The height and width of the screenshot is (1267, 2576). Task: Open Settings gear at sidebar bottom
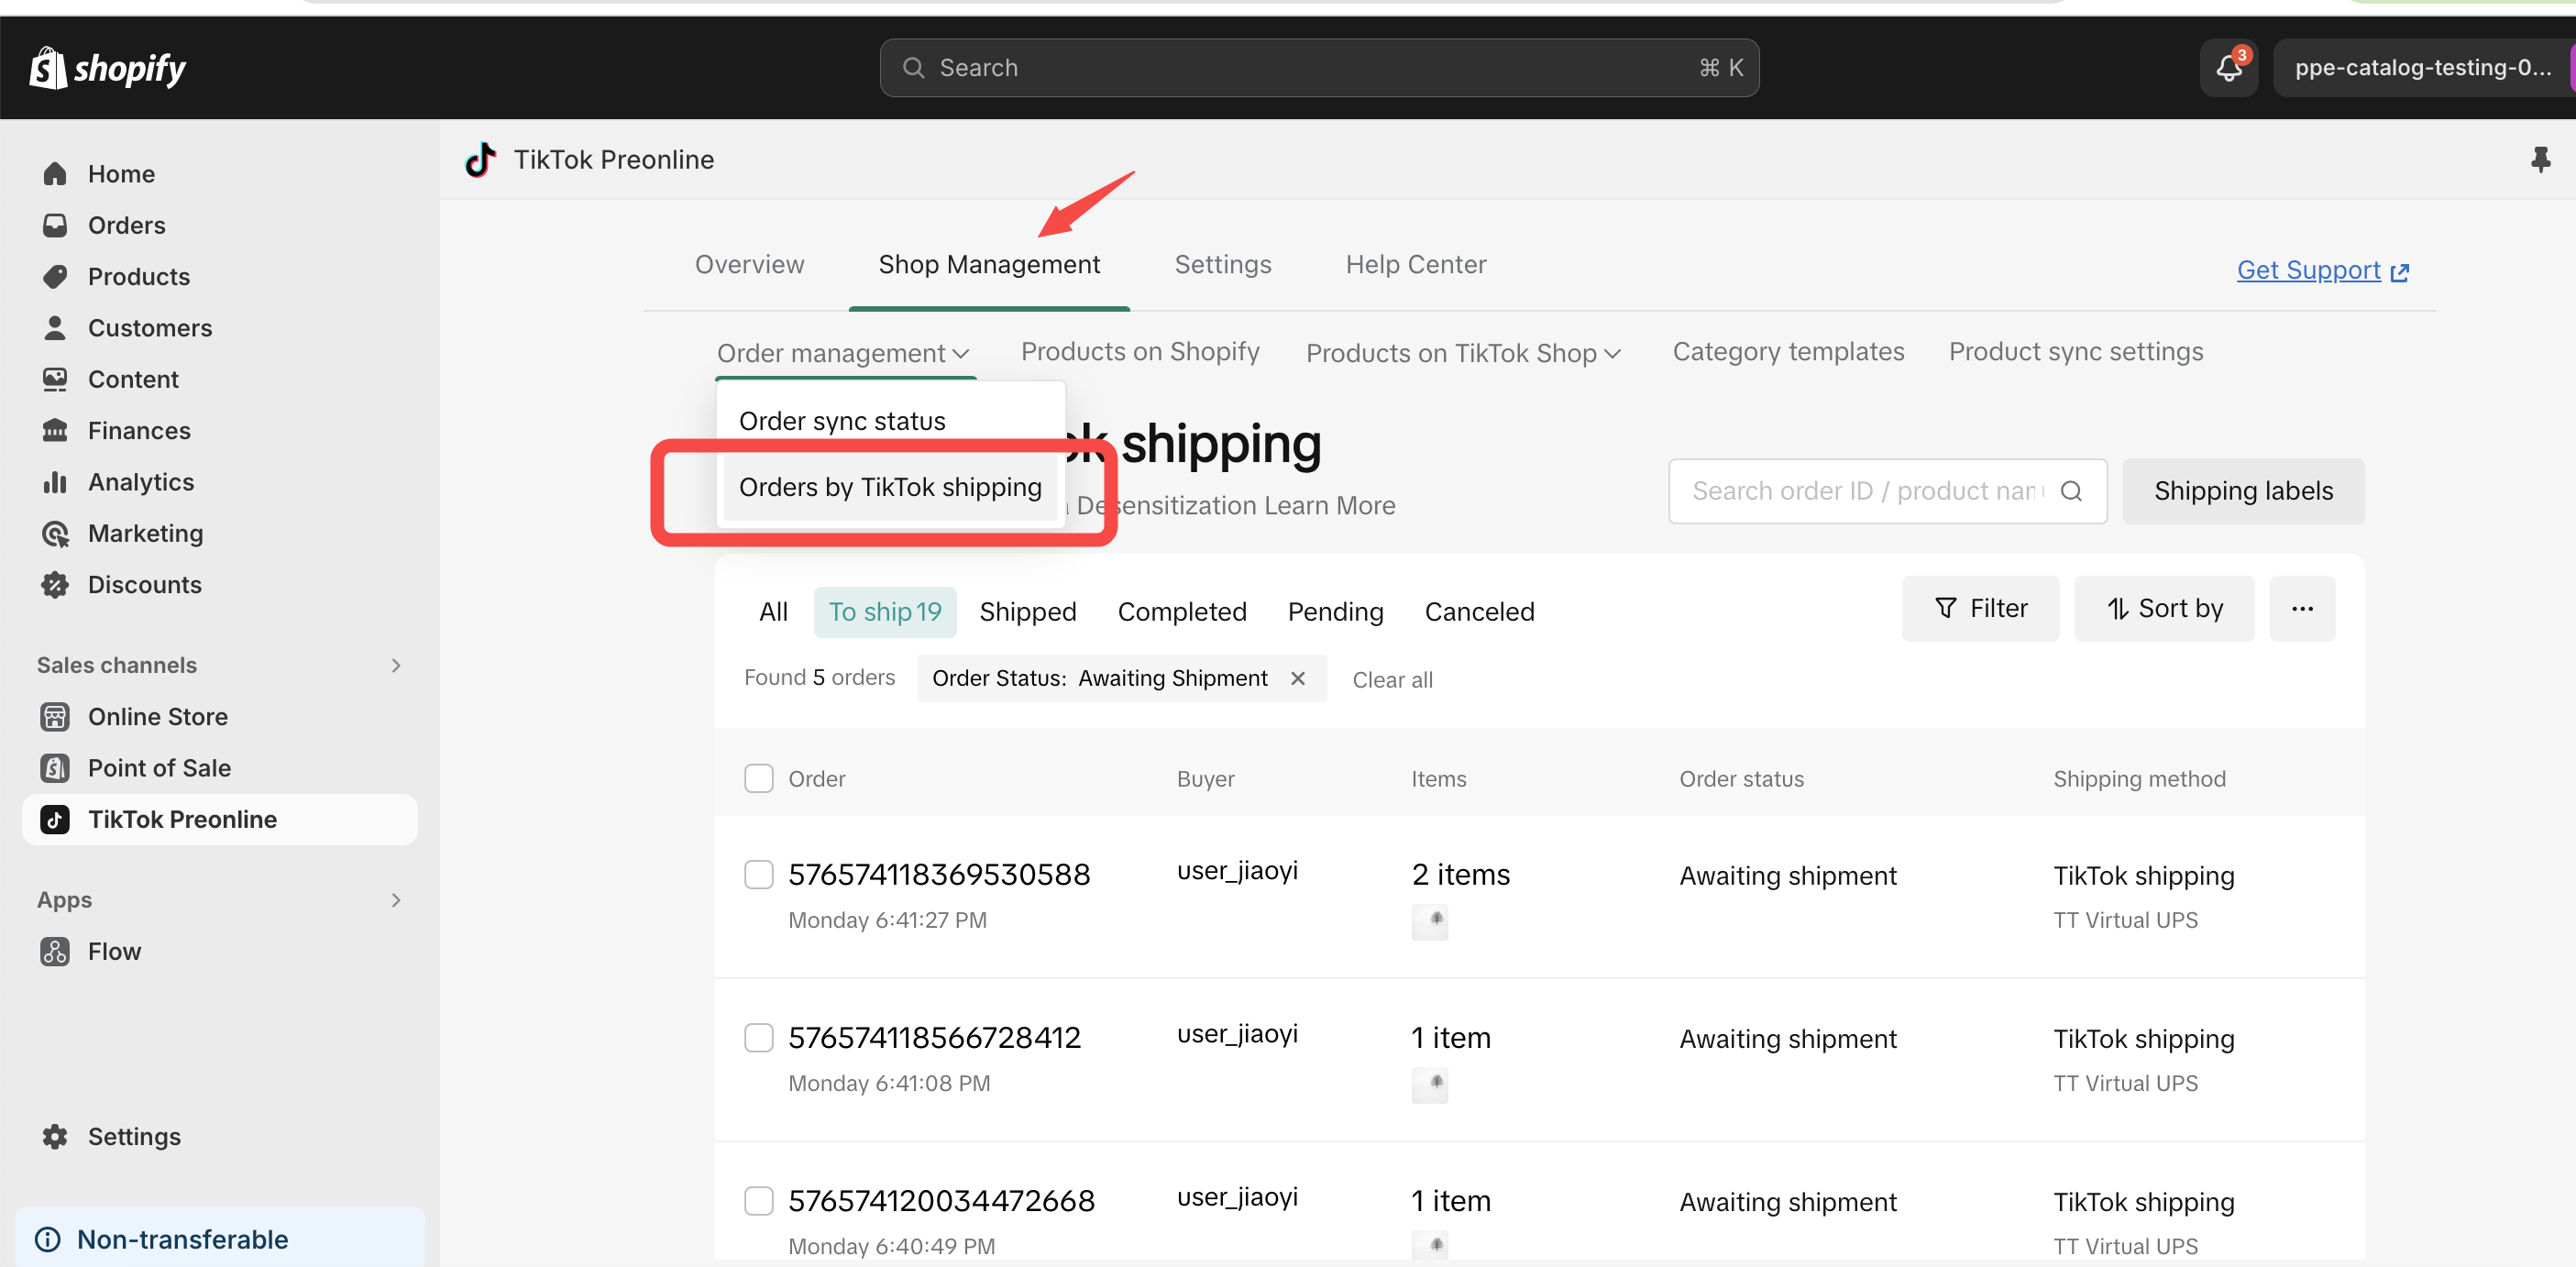pos(55,1136)
